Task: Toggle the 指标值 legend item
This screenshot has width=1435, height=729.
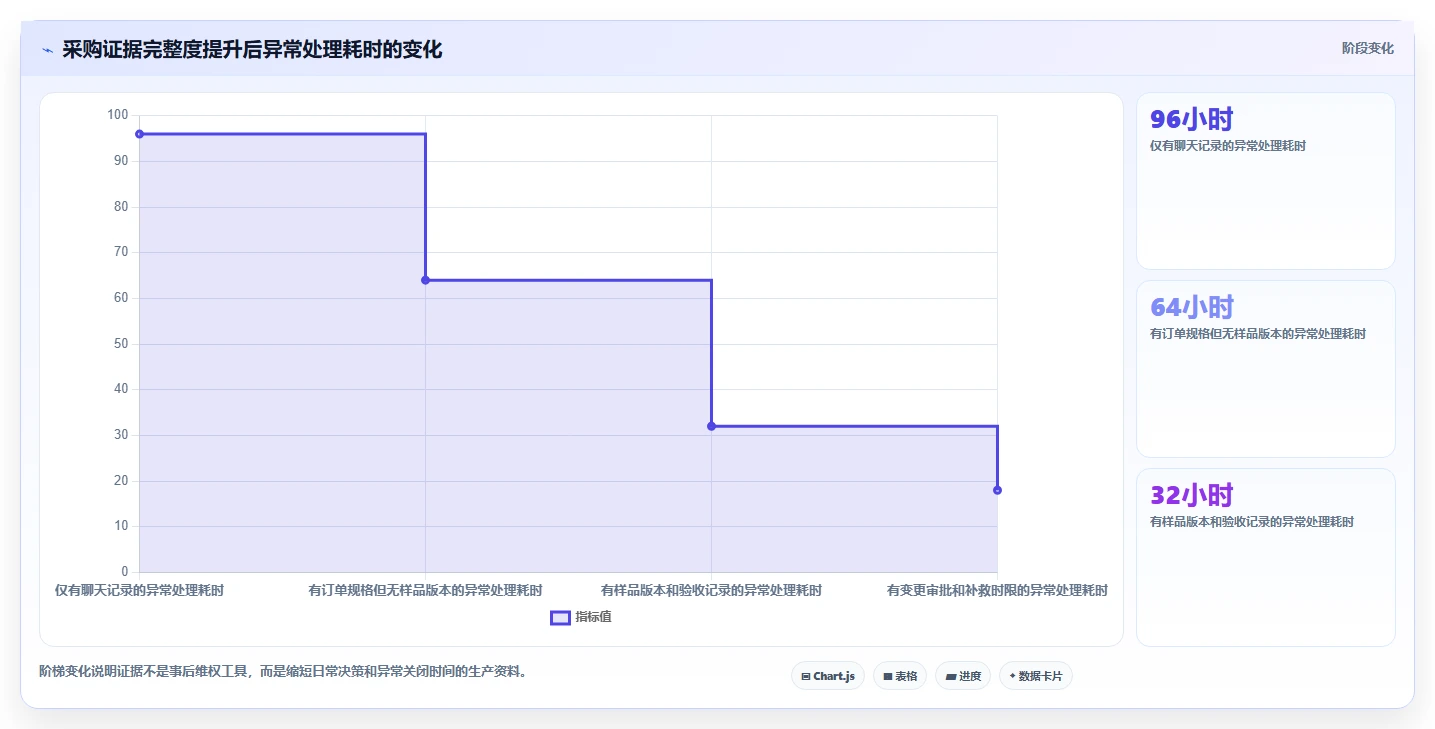Action: click(x=581, y=617)
